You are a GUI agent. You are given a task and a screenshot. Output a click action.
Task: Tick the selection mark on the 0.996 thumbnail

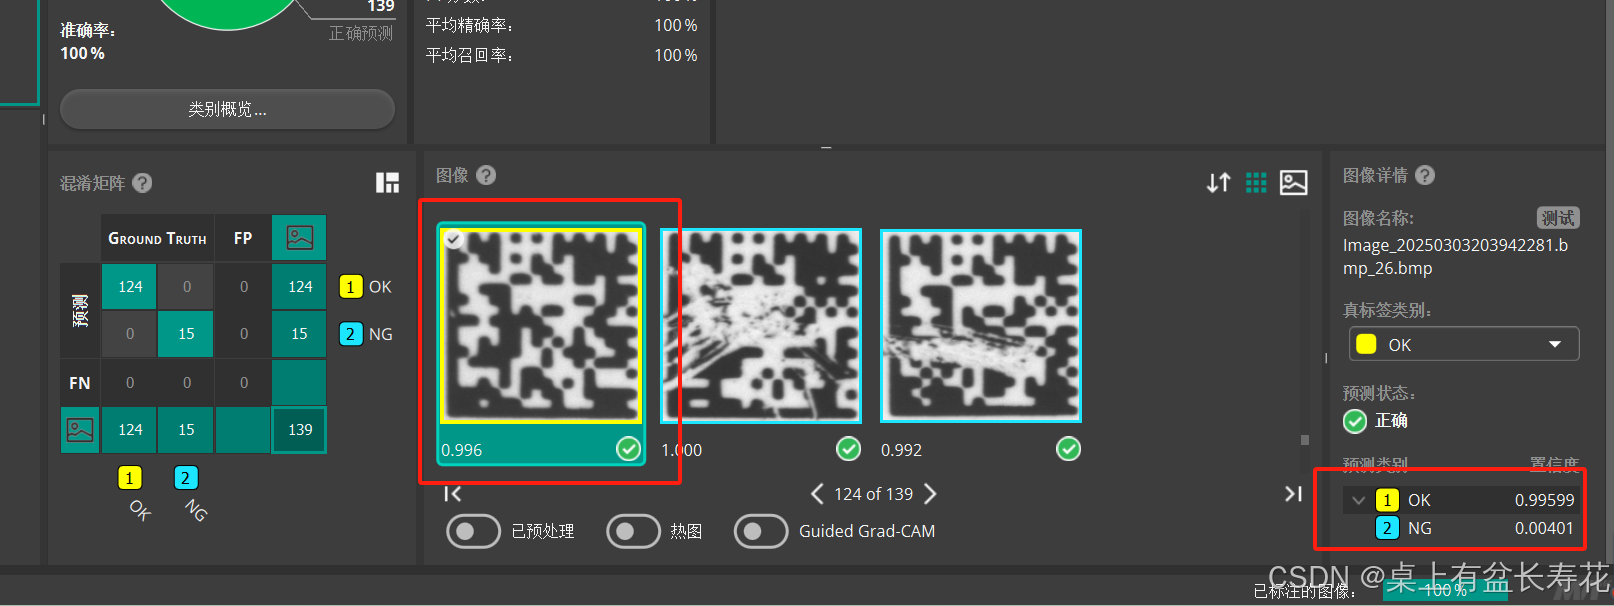(x=453, y=239)
